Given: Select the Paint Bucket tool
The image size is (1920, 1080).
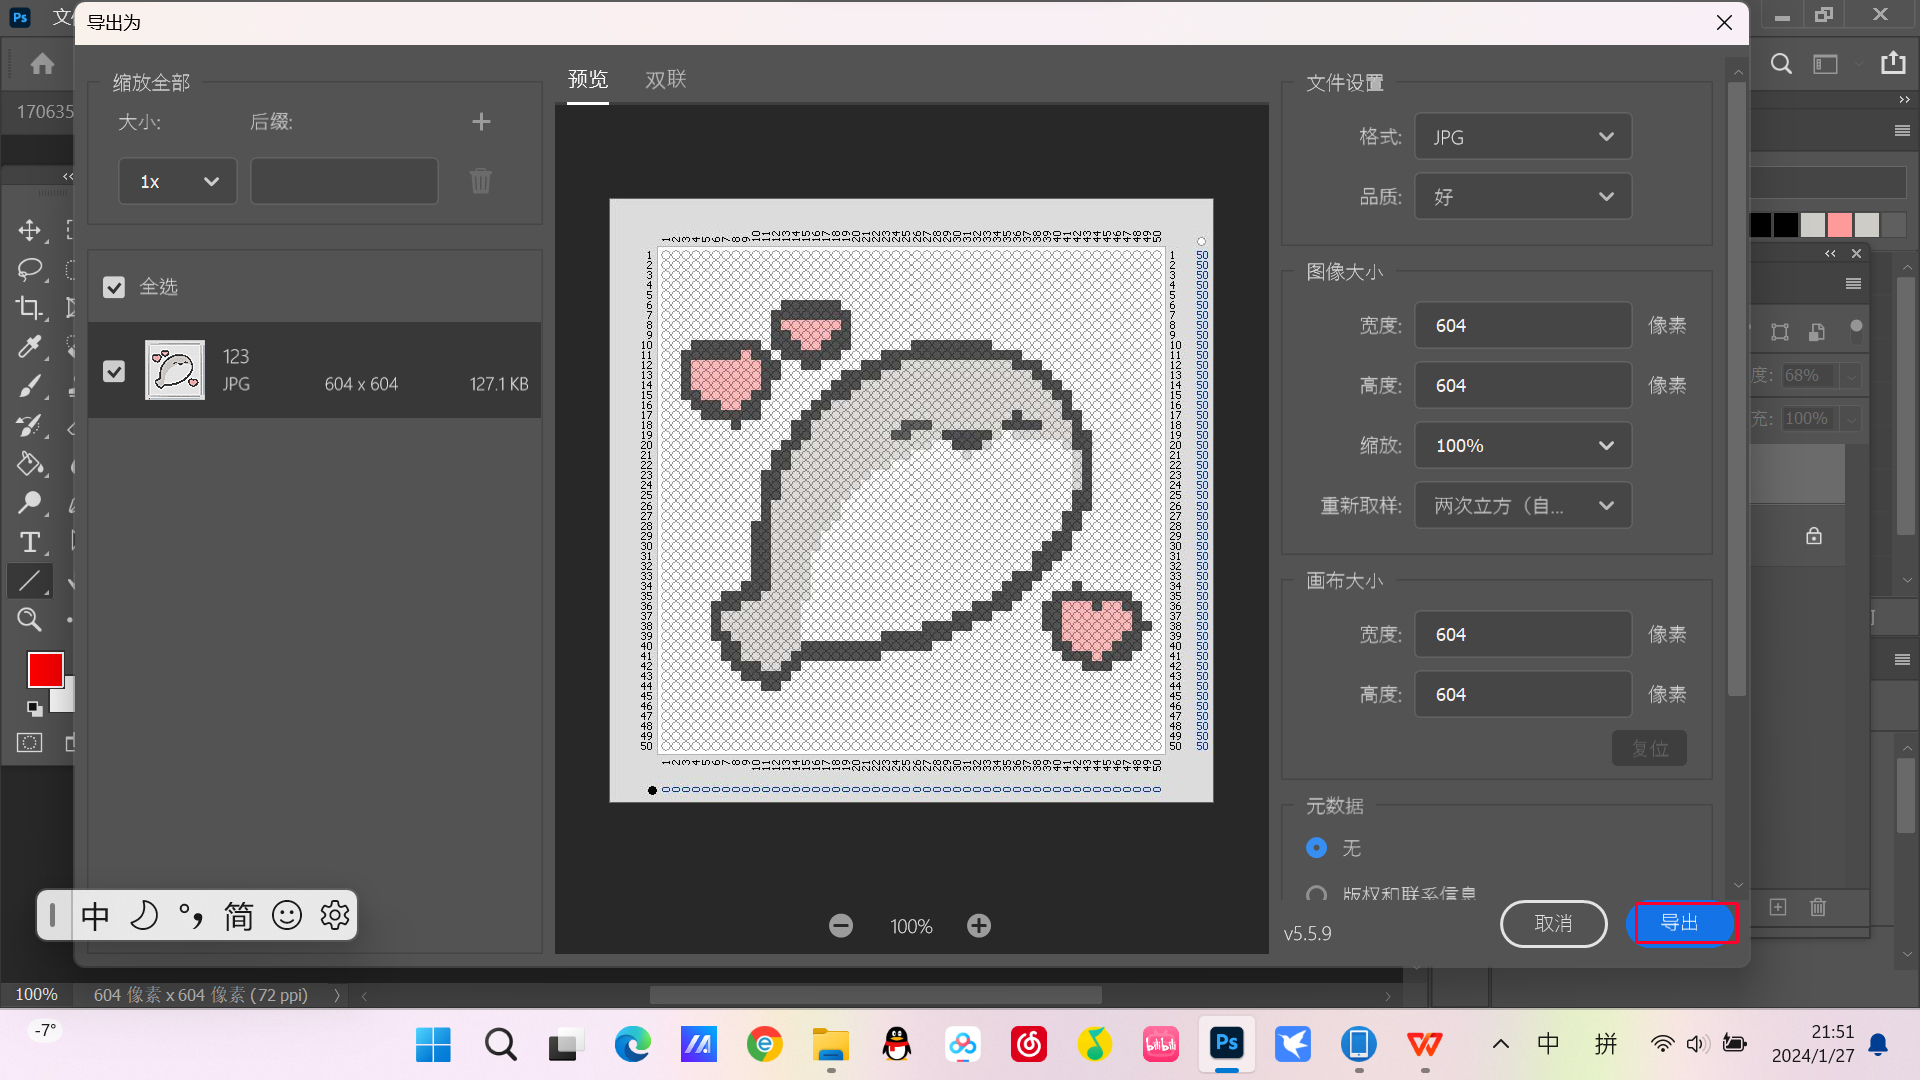Looking at the screenshot, I should 29,464.
